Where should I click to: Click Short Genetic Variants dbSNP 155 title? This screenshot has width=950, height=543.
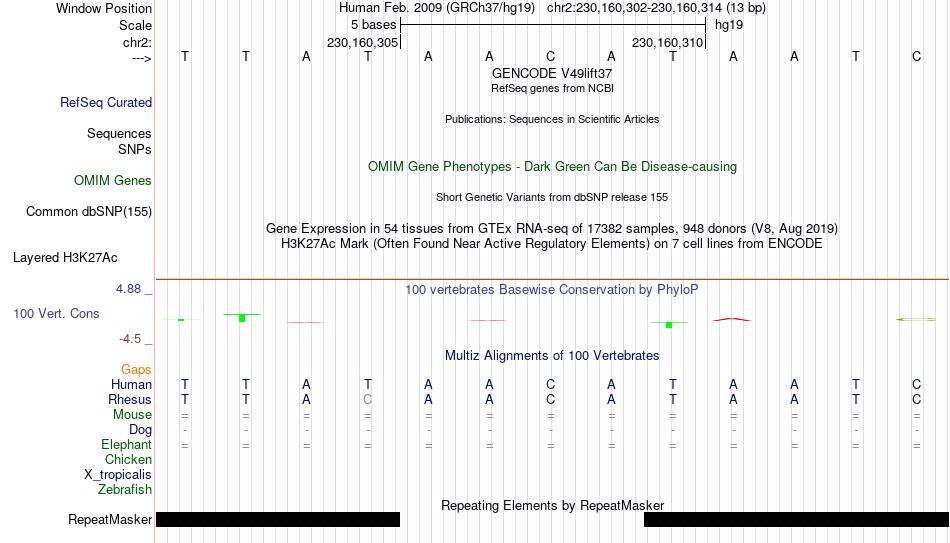click(x=552, y=198)
